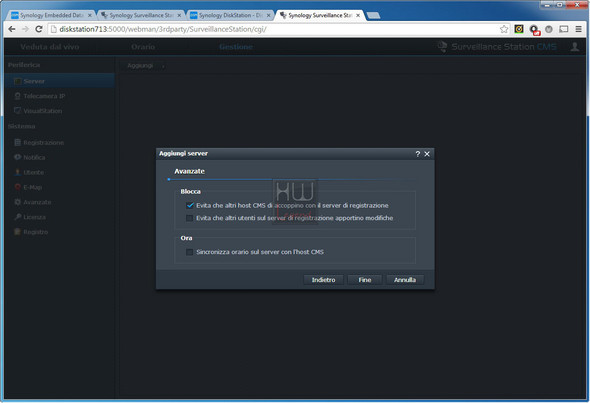Select Registrazione in the sidebar
The width and height of the screenshot is (590, 403).
[x=60, y=143]
